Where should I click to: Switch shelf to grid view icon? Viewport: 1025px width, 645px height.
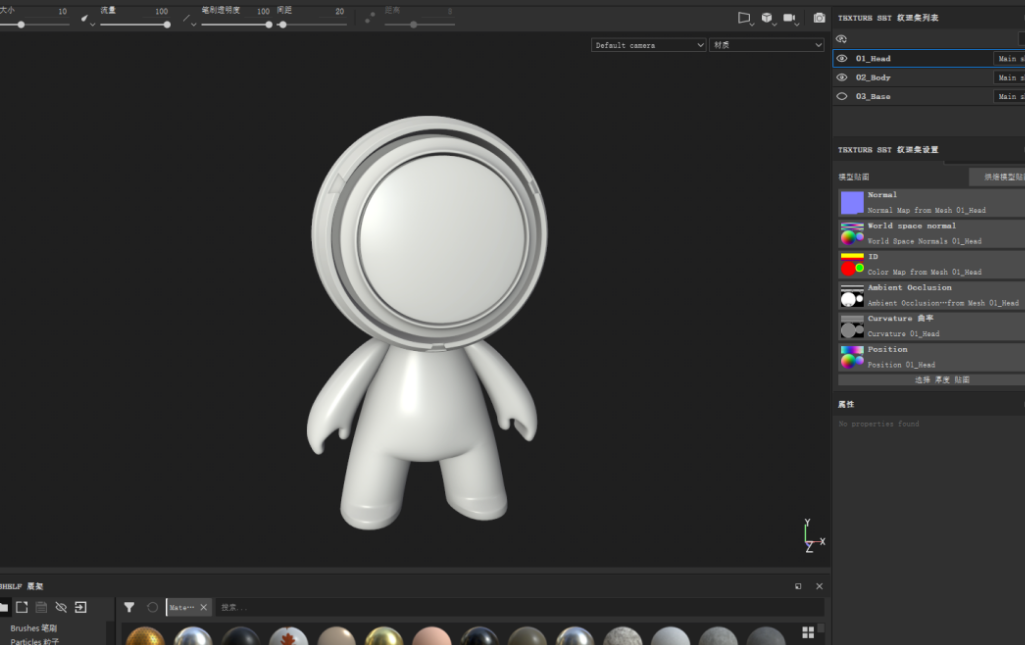[808, 632]
